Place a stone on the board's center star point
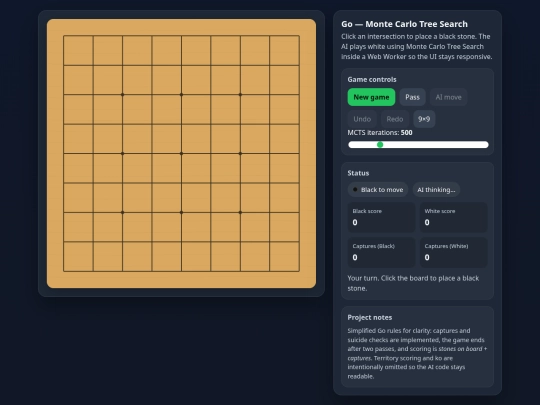Screen dimensions: 540x405 click(x=181, y=153)
